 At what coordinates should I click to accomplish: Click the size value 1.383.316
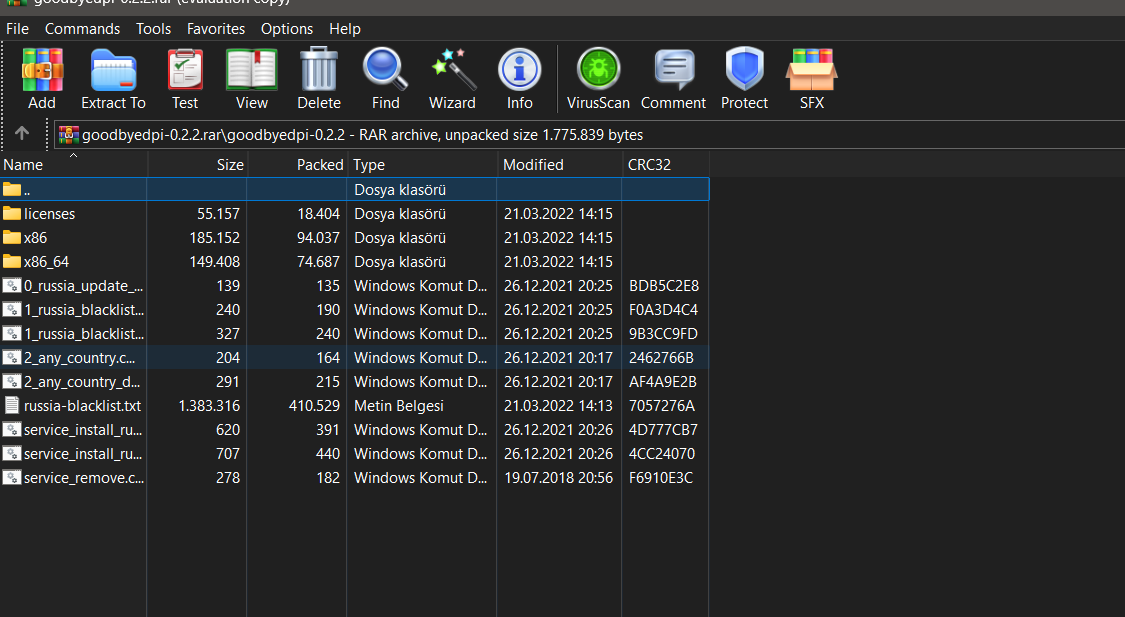[209, 405]
